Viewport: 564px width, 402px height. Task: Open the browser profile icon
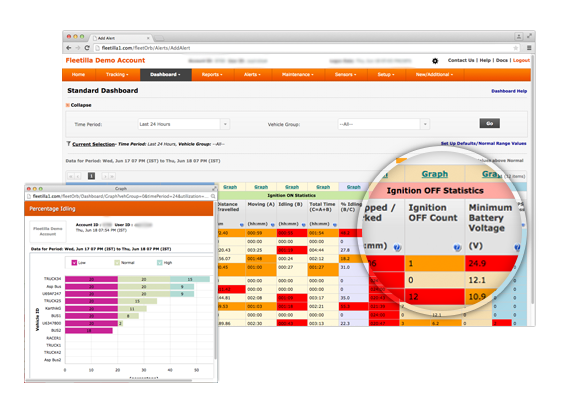point(519,36)
